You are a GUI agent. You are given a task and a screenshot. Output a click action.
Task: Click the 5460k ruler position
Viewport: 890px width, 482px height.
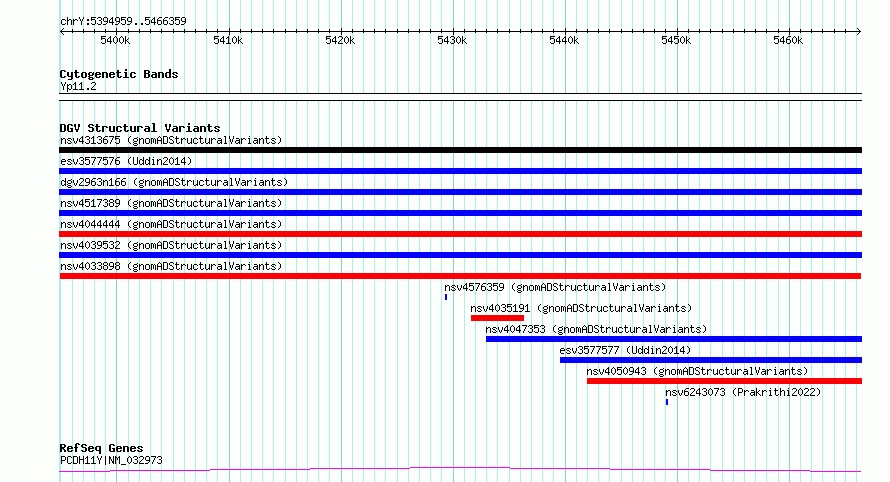pos(788,40)
